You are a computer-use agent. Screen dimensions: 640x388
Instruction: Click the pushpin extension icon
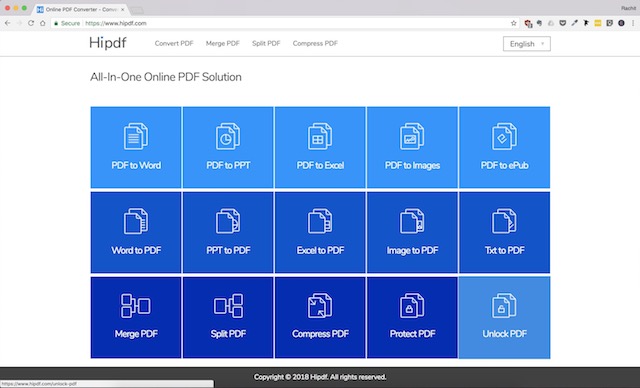586,23
